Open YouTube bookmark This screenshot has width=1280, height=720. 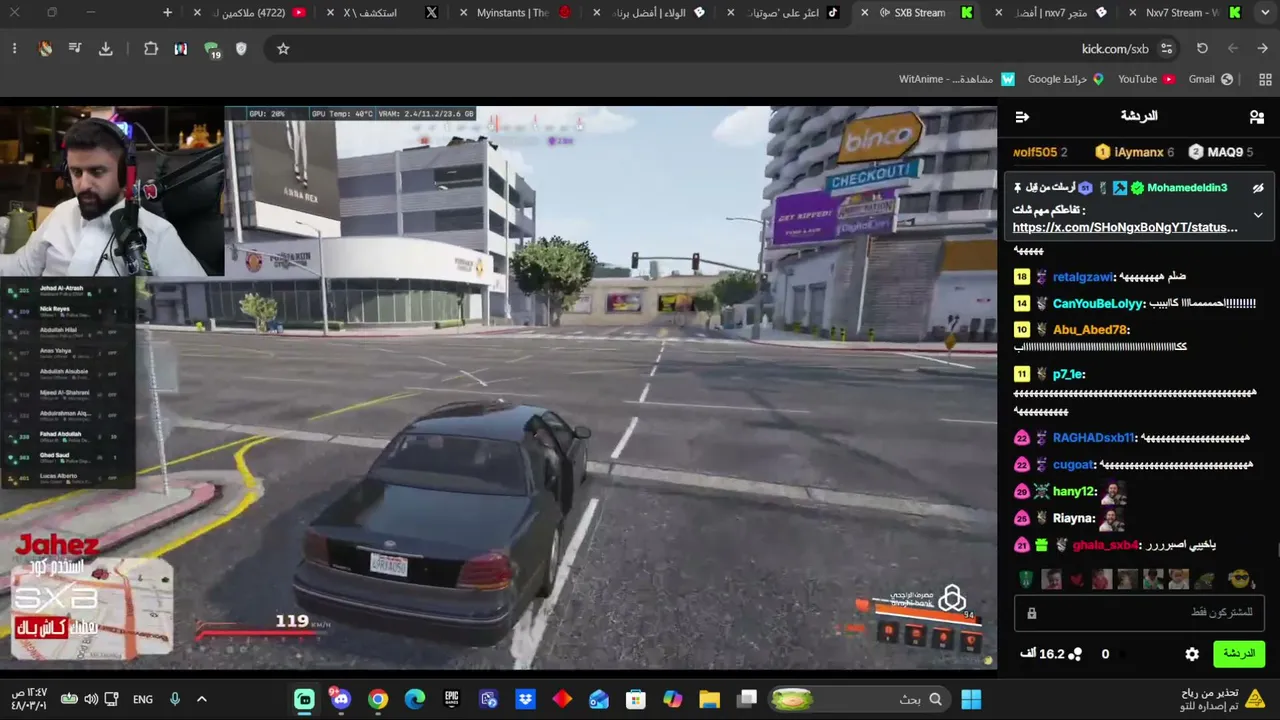1146,79
